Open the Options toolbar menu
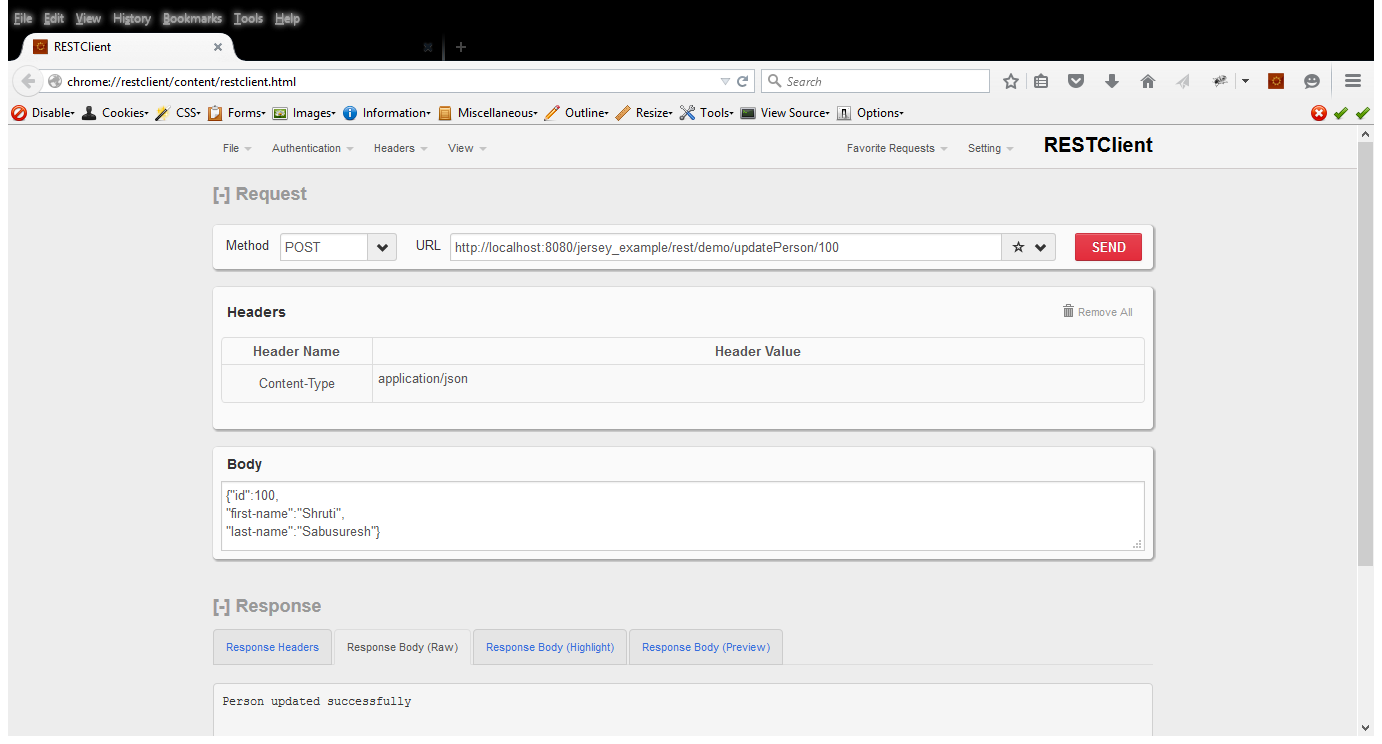The height and width of the screenshot is (744, 1382). click(x=870, y=113)
